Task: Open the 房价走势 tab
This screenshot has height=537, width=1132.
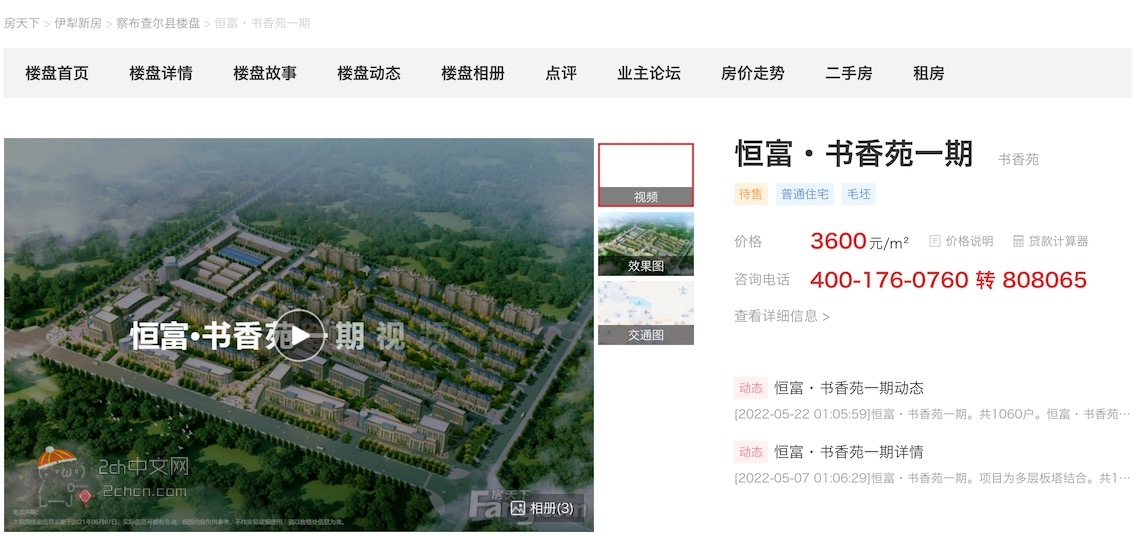Action: click(753, 73)
